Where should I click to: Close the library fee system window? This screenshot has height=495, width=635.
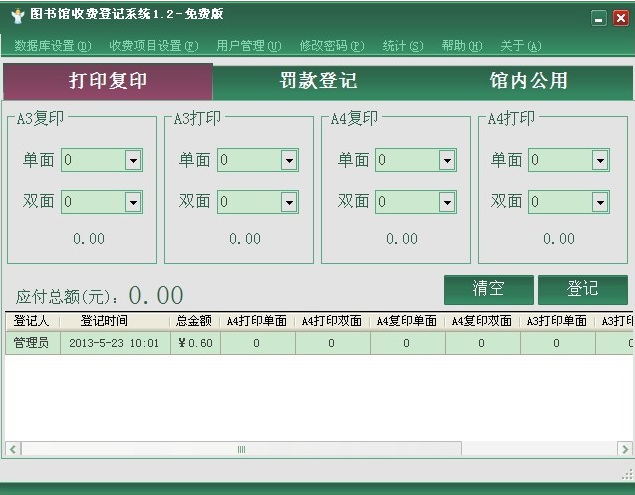[x=621, y=18]
